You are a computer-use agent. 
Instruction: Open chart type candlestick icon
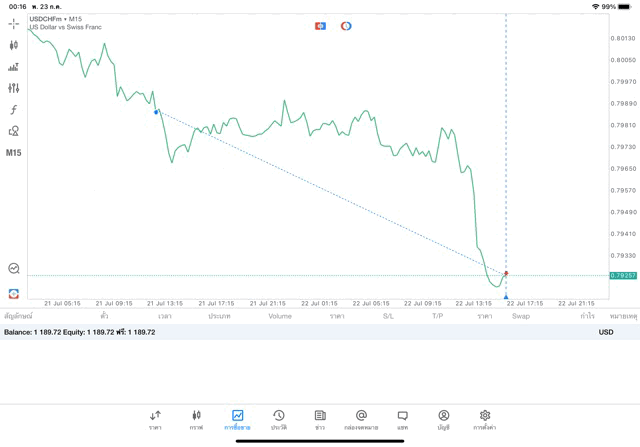(x=13, y=45)
